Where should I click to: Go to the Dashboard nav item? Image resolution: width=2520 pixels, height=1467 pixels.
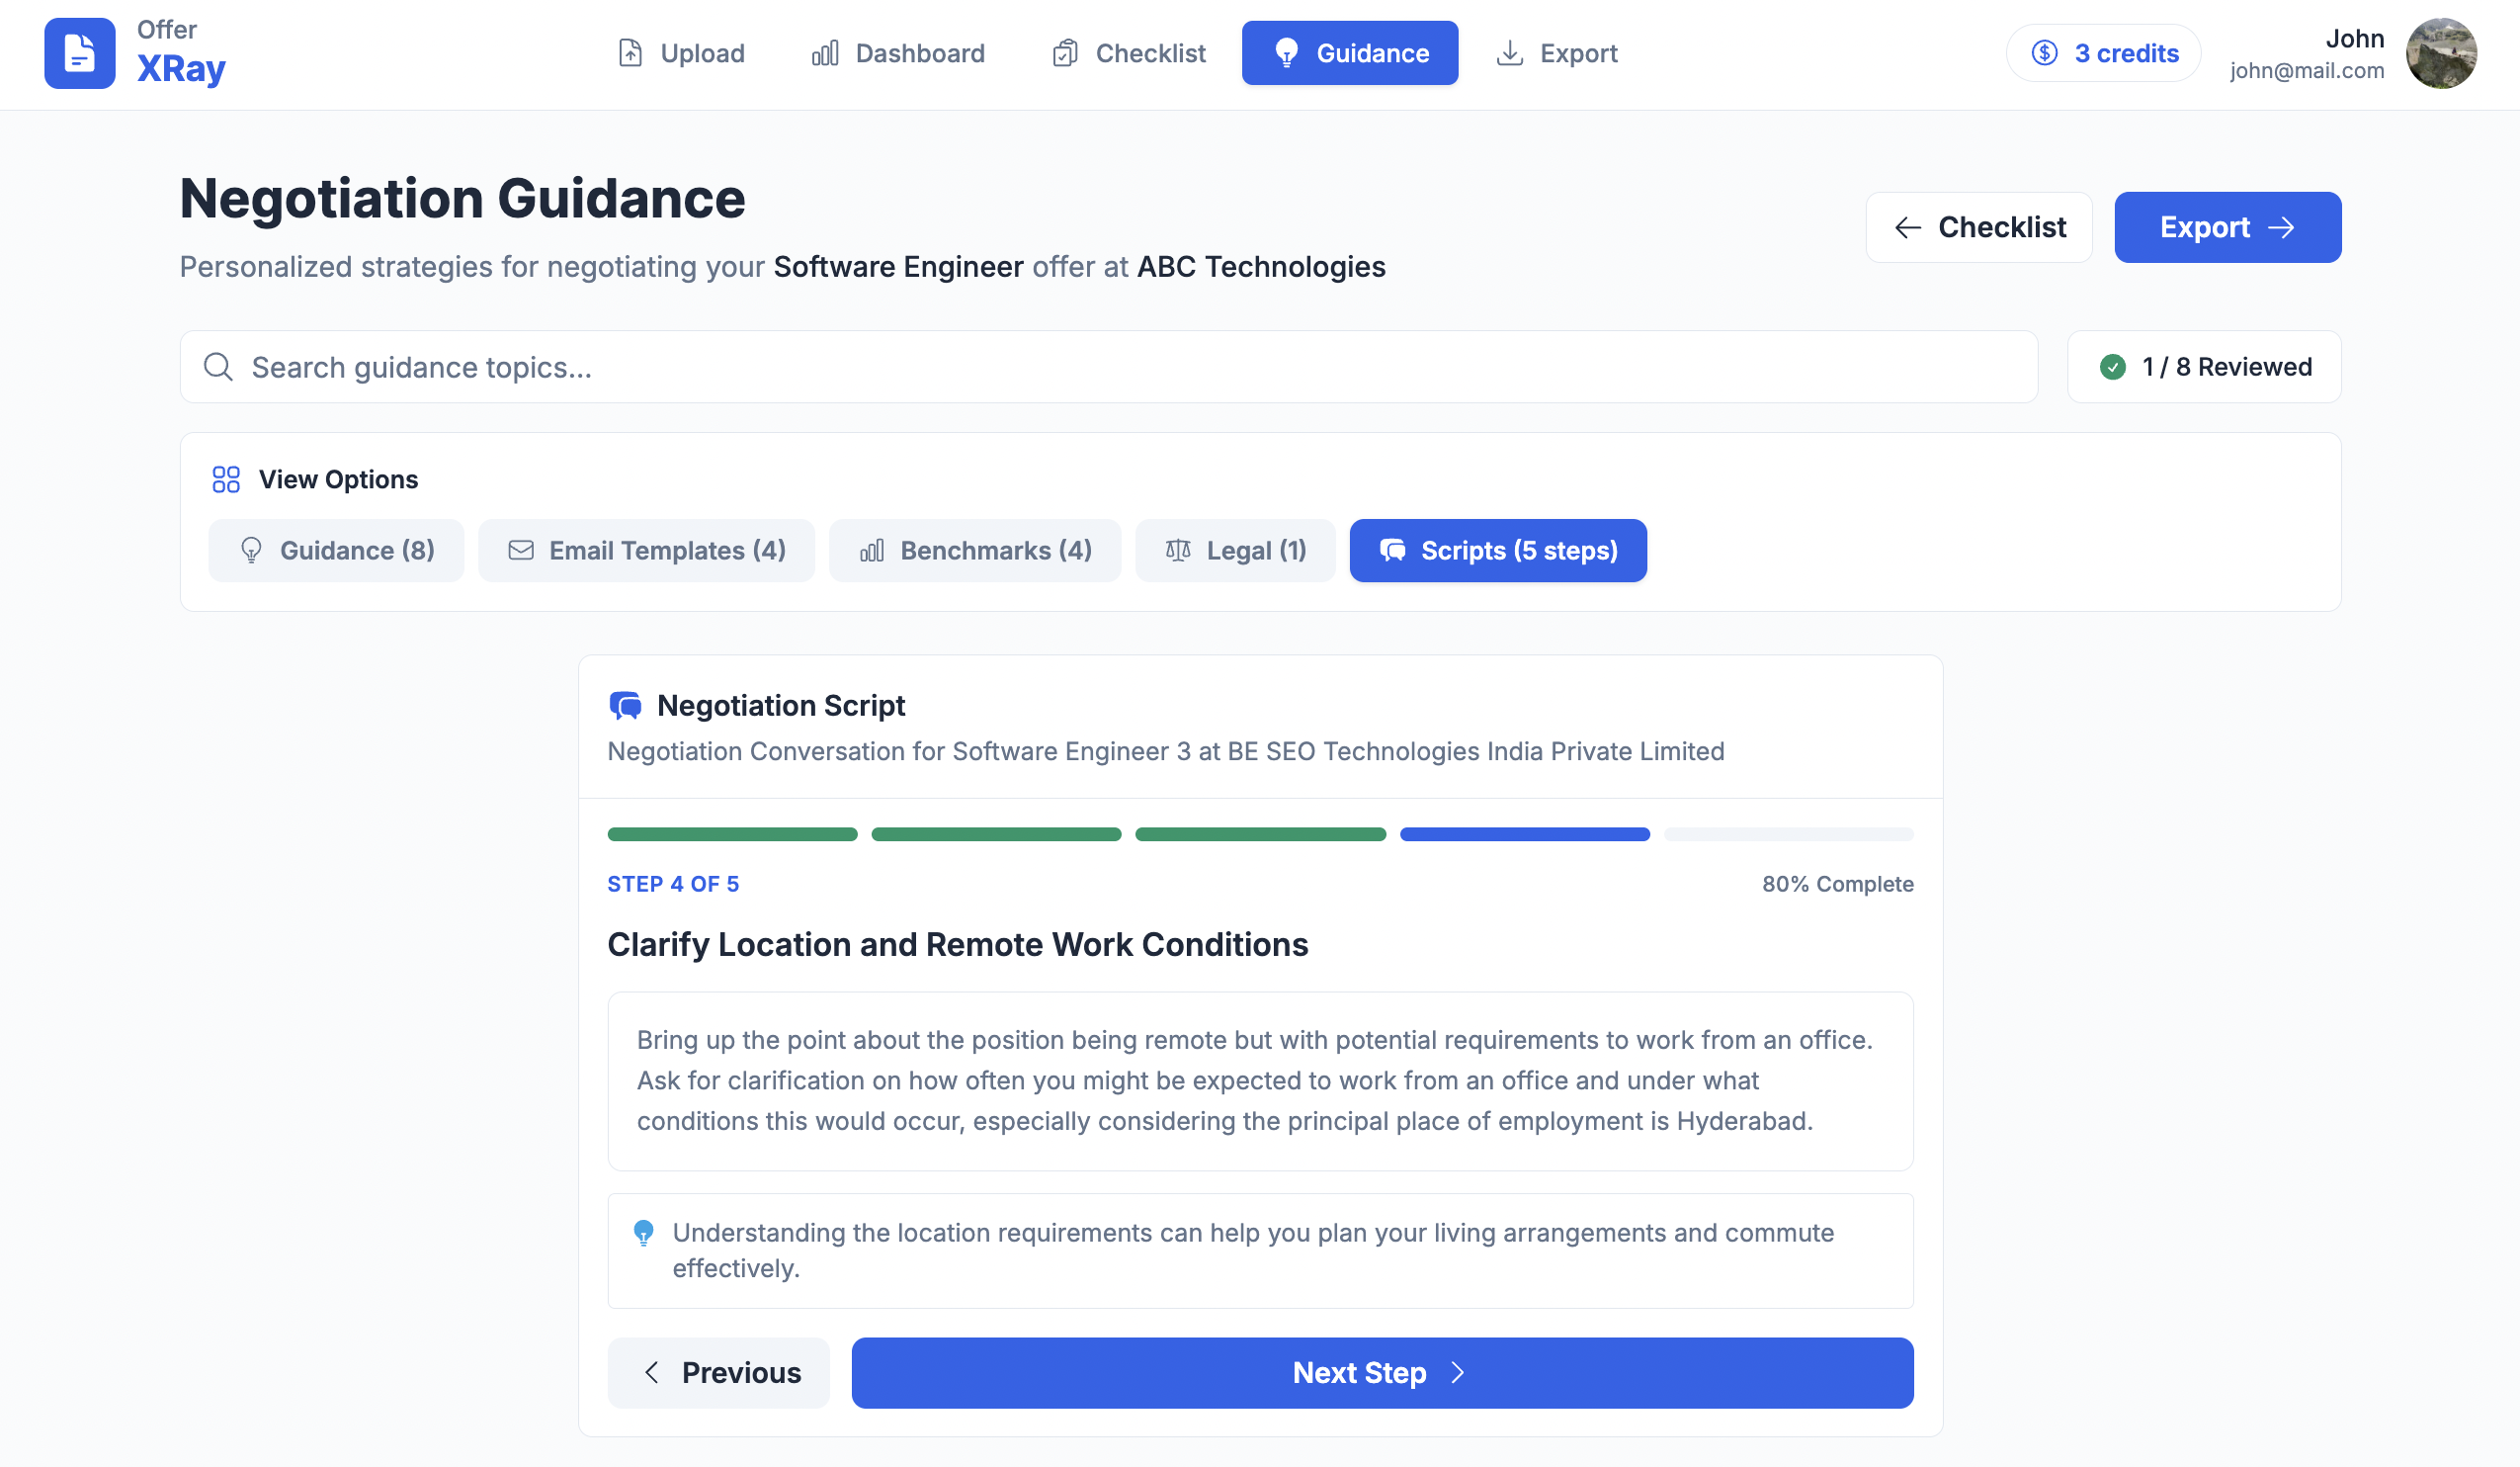pos(897,53)
